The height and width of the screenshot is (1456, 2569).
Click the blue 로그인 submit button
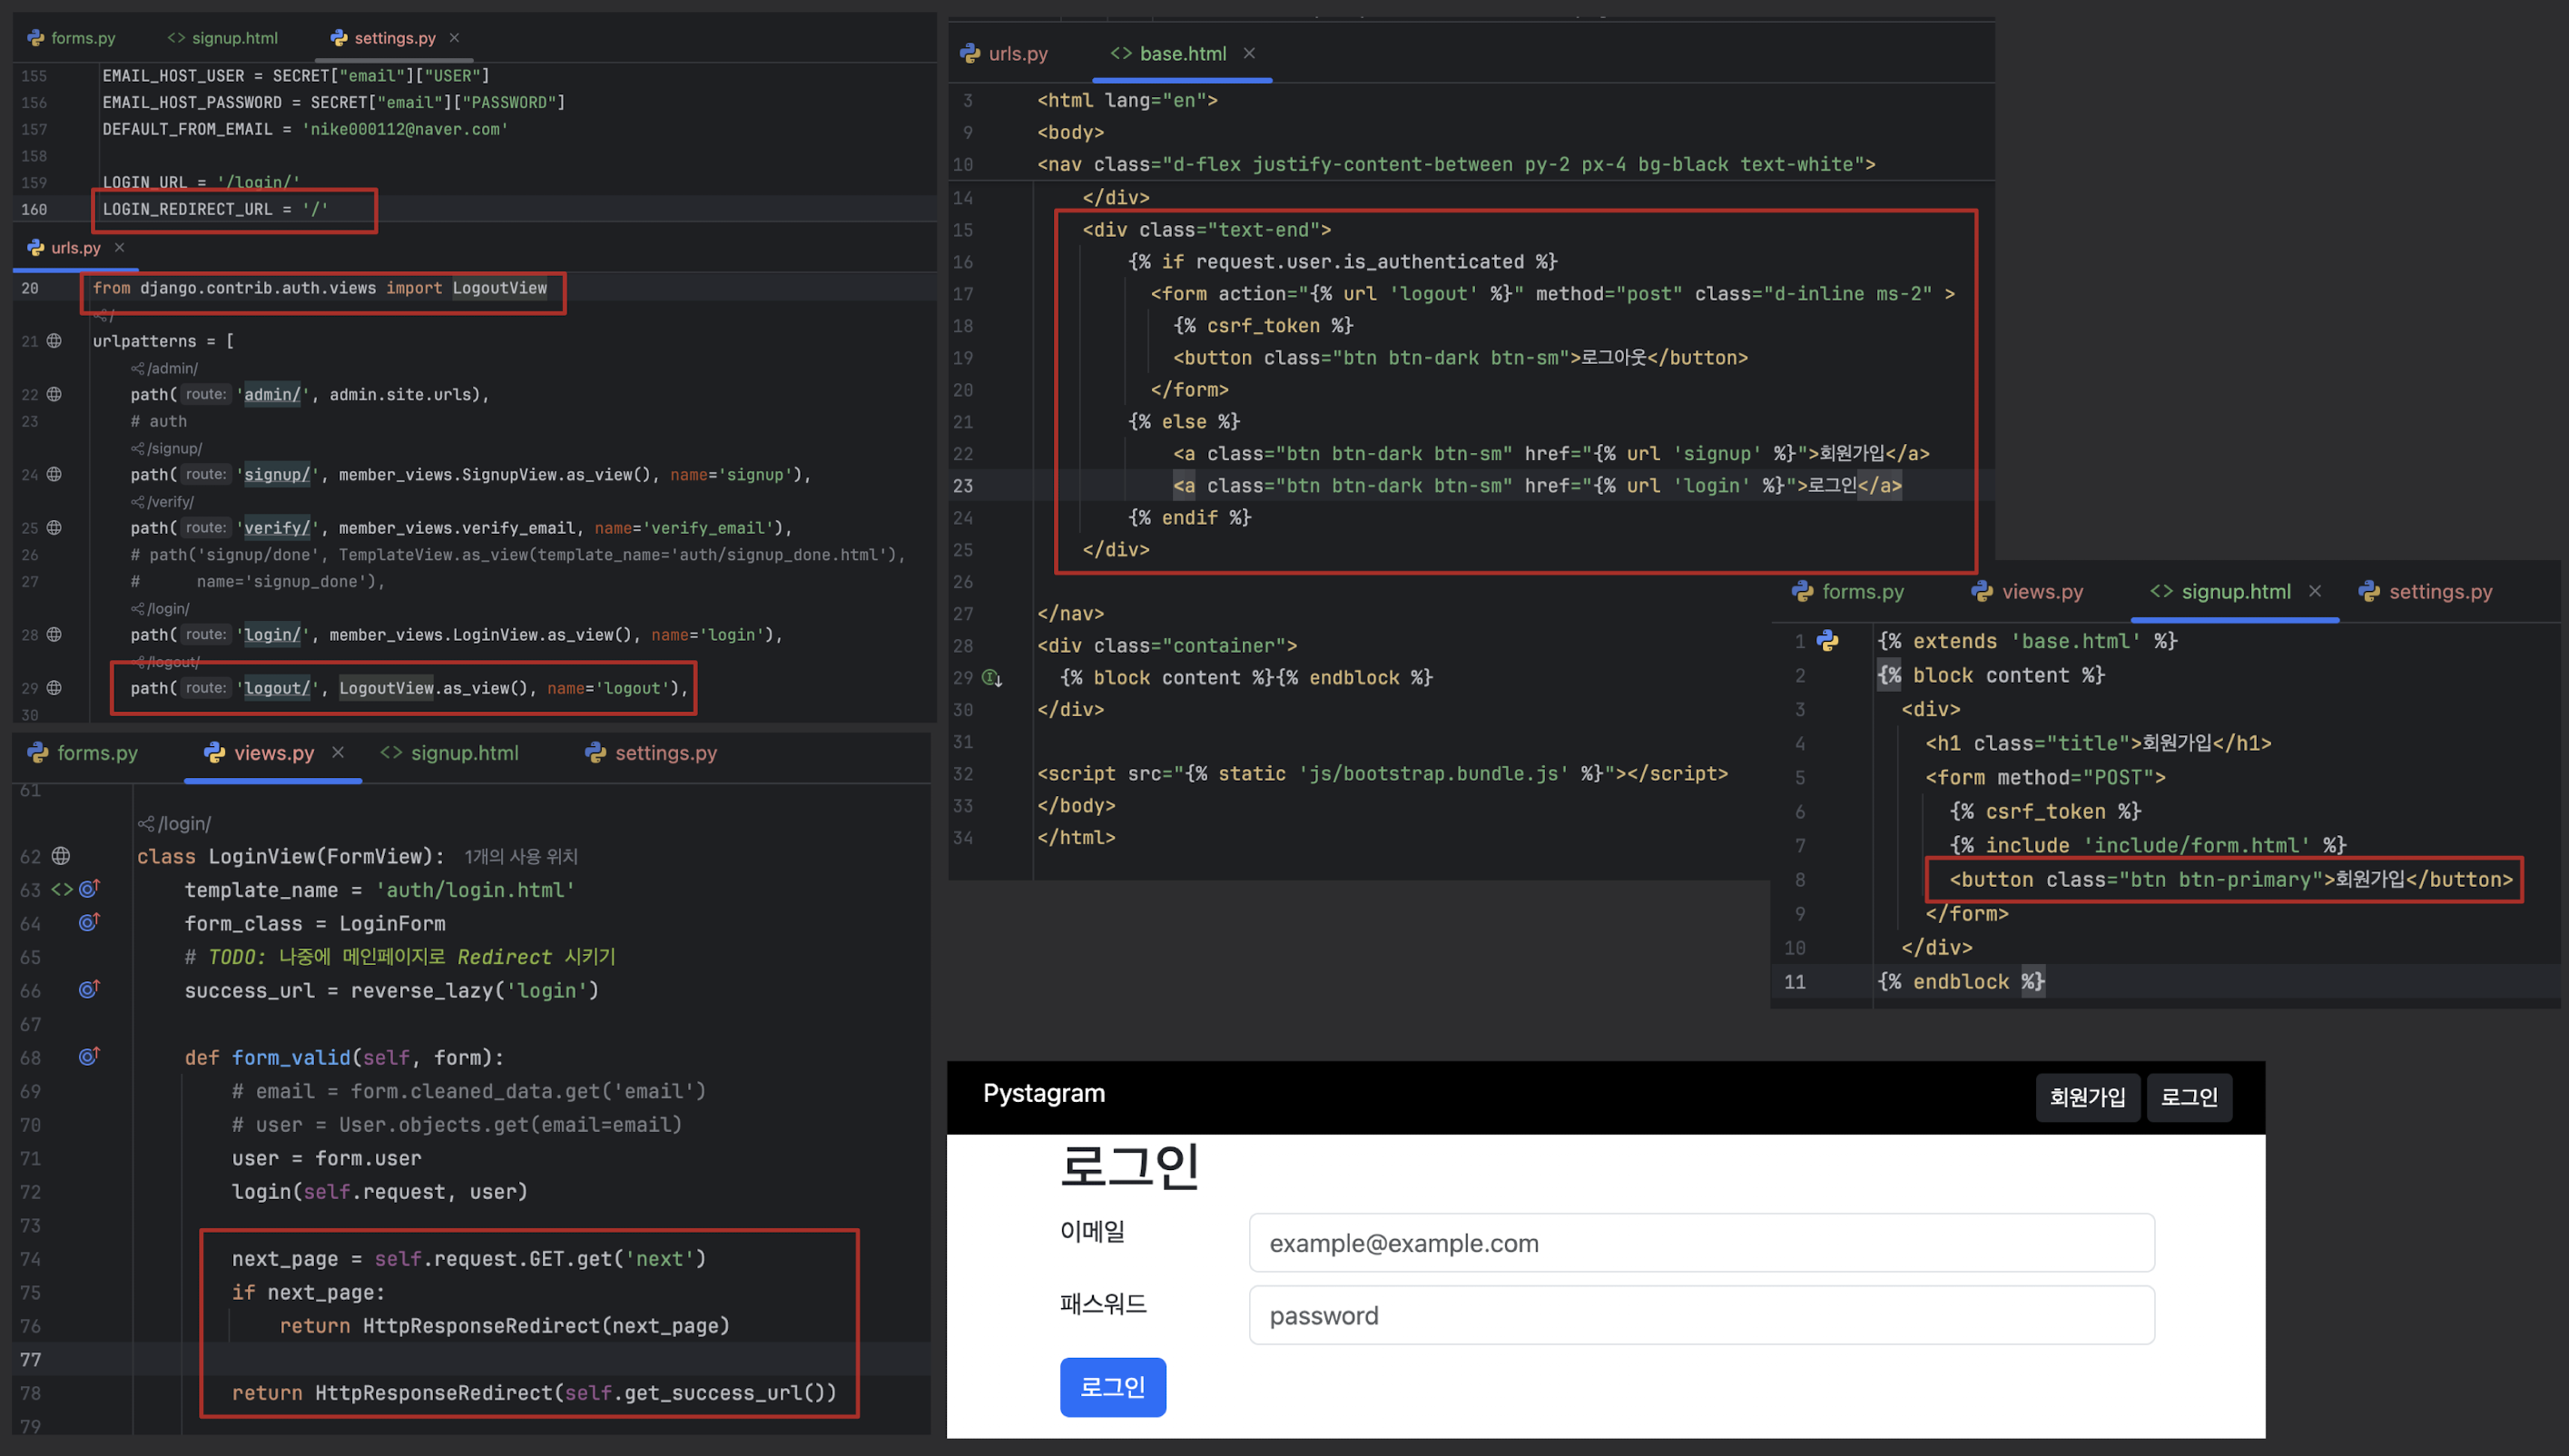point(1112,1387)
